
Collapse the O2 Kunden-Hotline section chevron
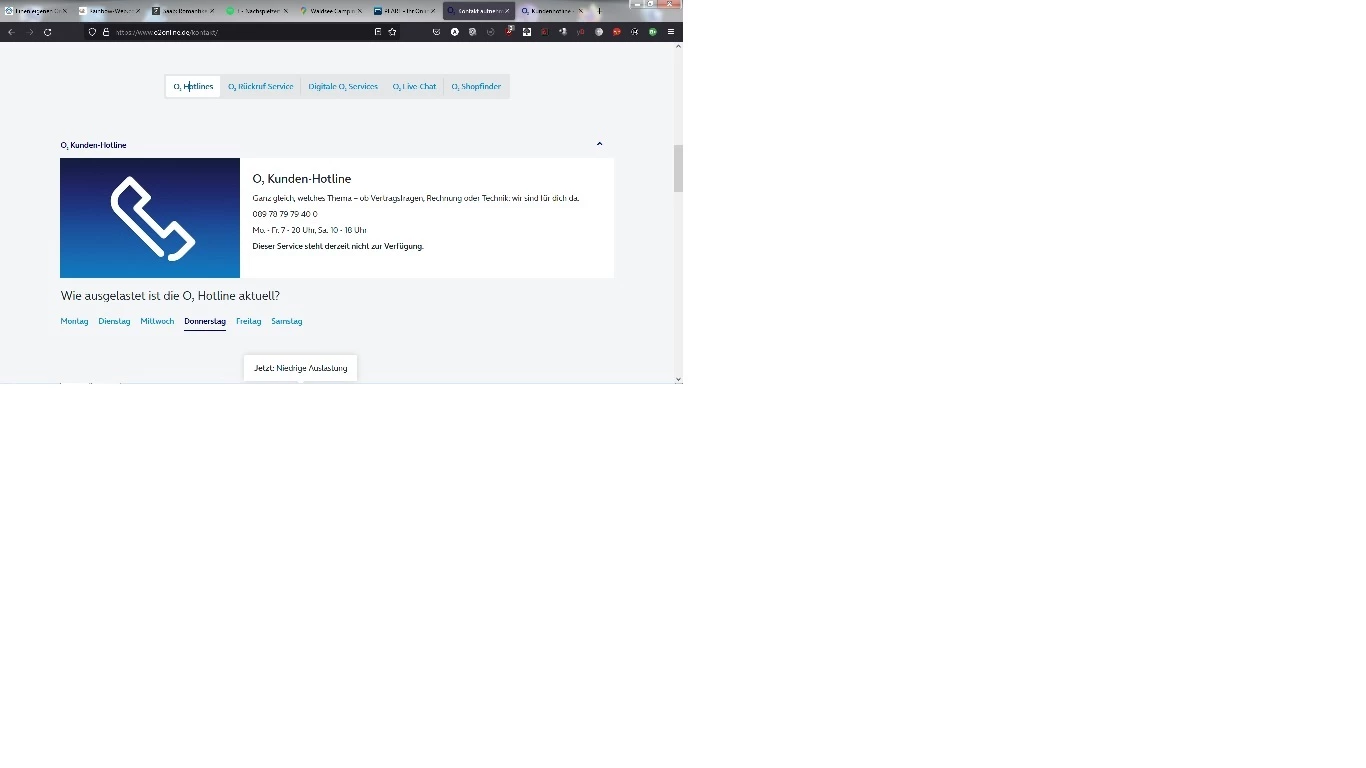pyautogui.click(x=599, y=144)
